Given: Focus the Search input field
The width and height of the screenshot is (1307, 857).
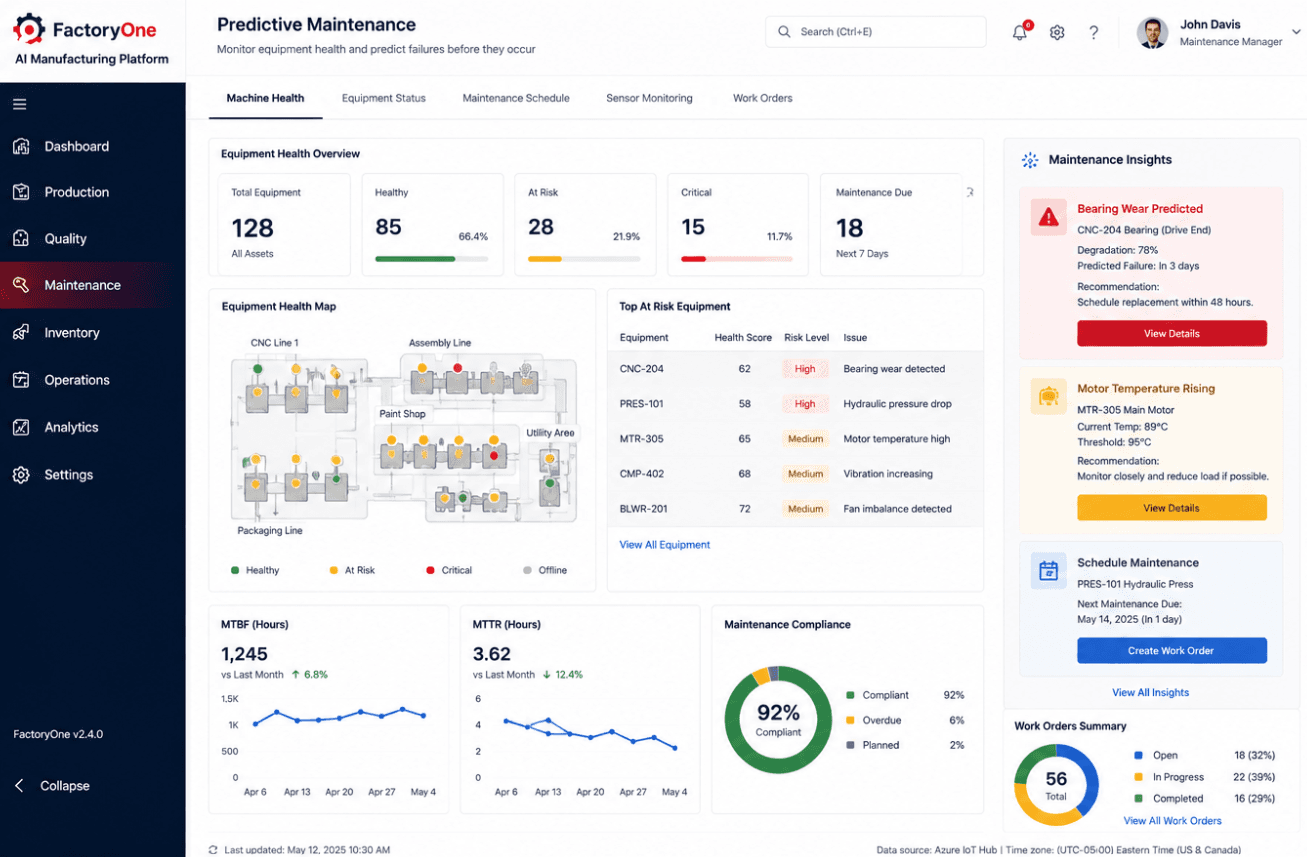Looking at the screenshot, I should click(876, 32).
